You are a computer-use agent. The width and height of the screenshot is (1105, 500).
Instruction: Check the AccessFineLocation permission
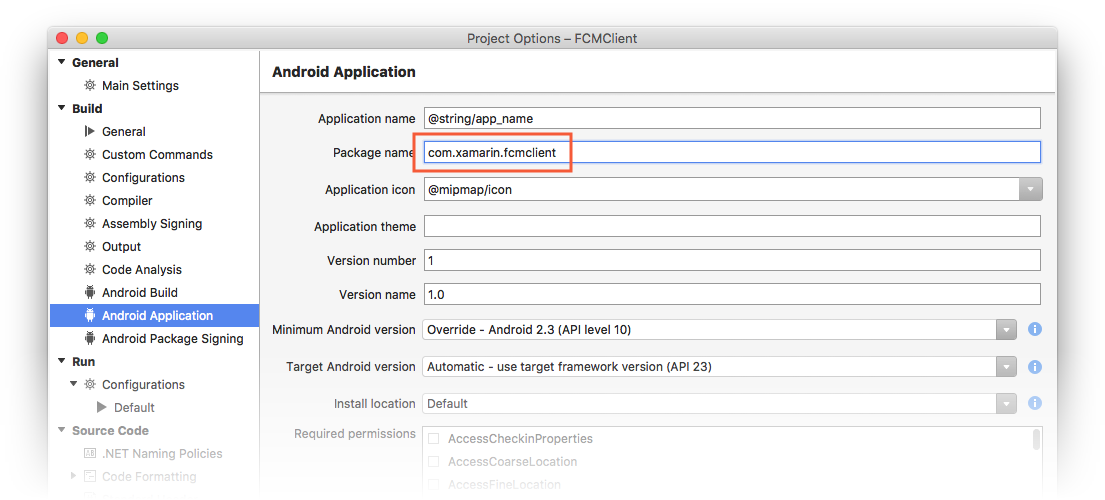coord(434,485)
